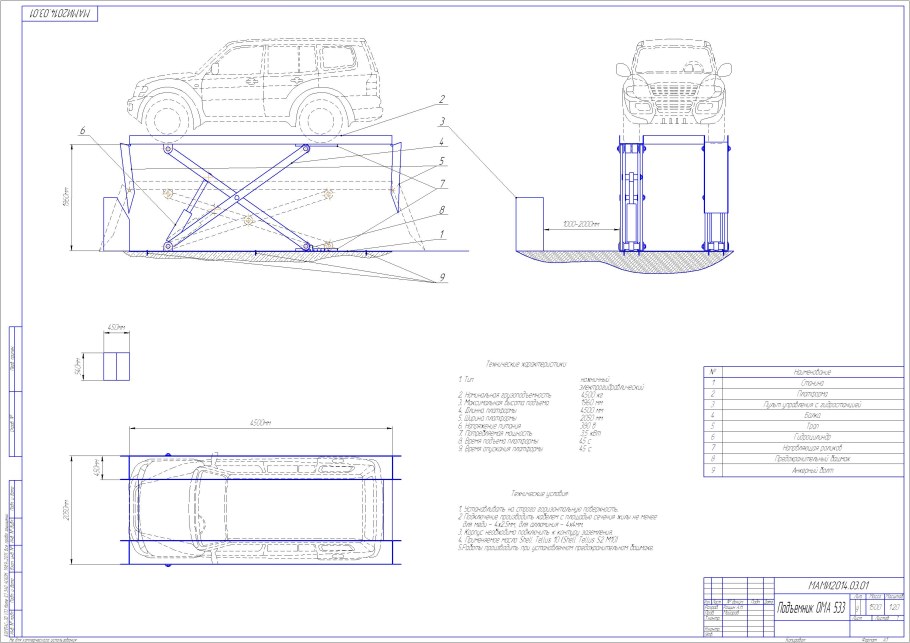Select callout number 8 label
Viewport: 910px width, 643px height.
coord(440,212)
